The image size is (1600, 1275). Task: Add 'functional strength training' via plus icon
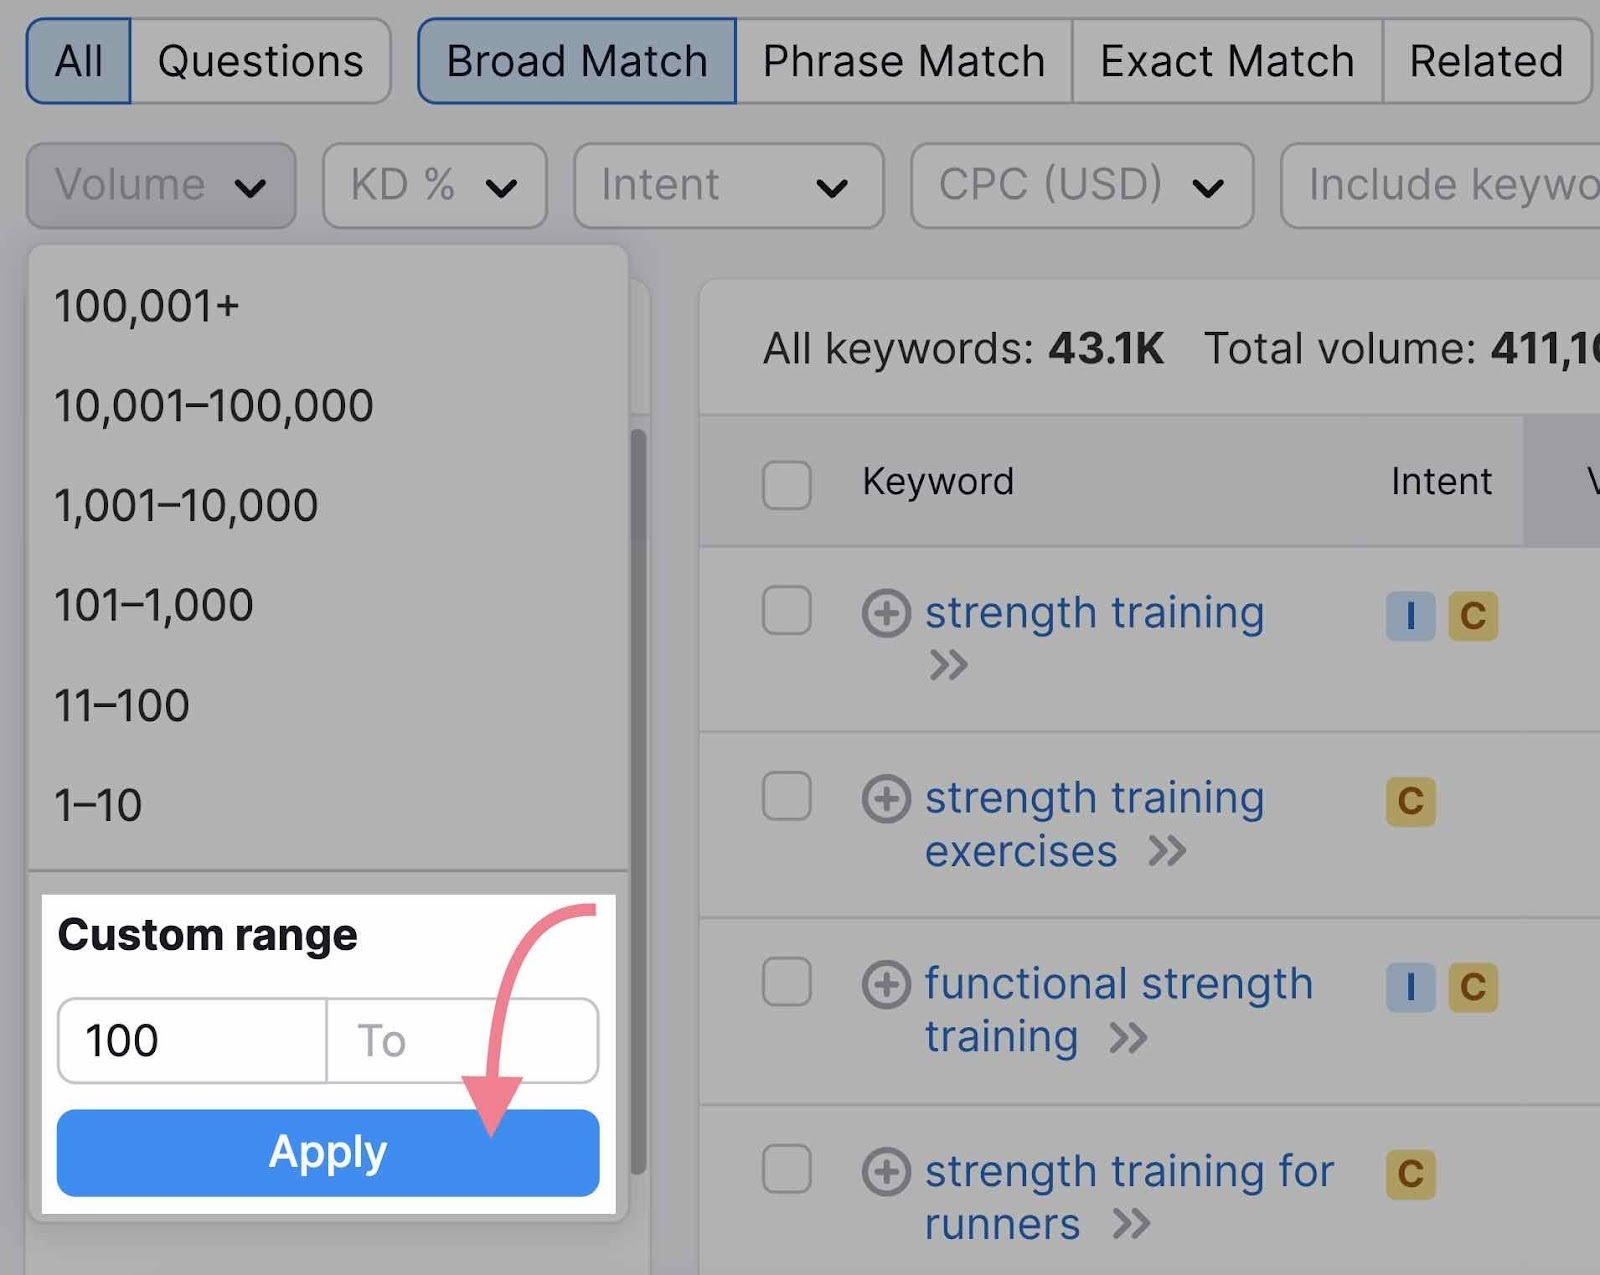point(886,984)
